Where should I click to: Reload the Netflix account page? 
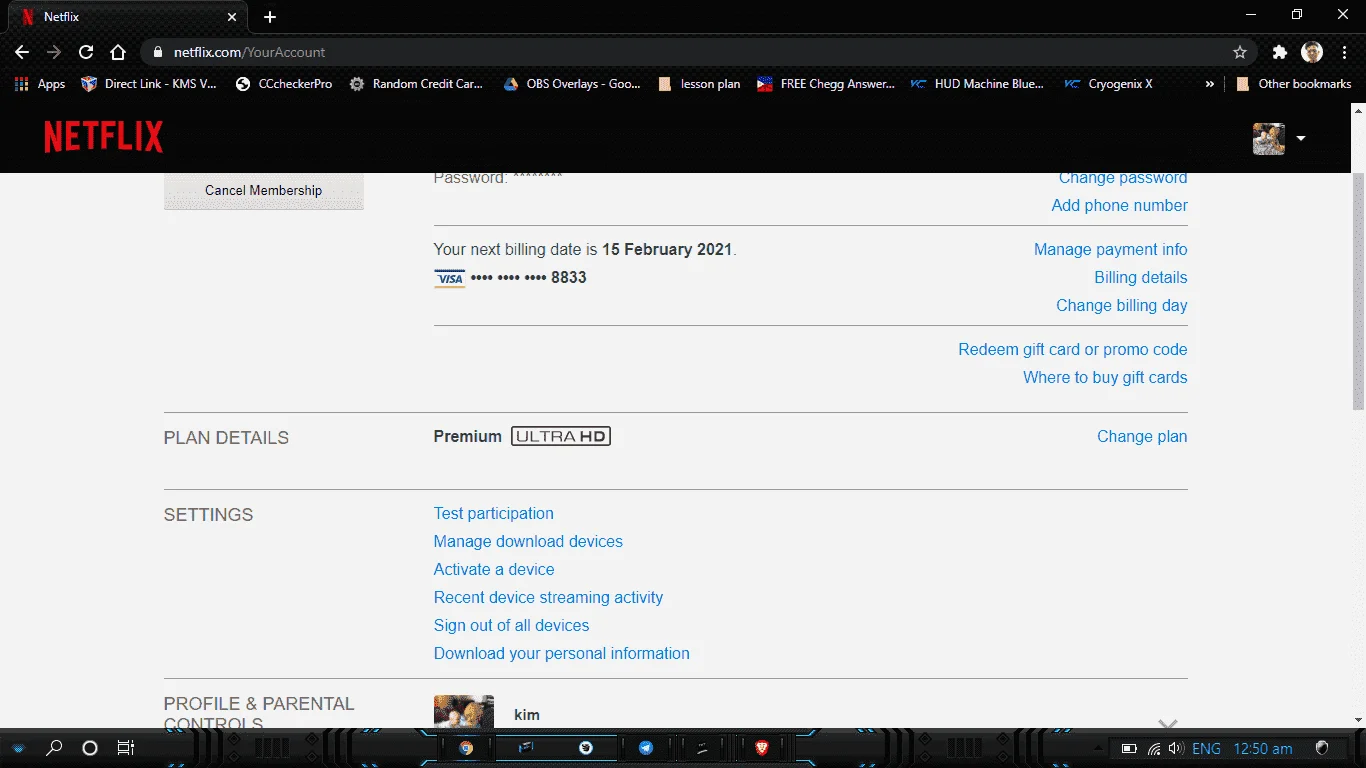86,52
